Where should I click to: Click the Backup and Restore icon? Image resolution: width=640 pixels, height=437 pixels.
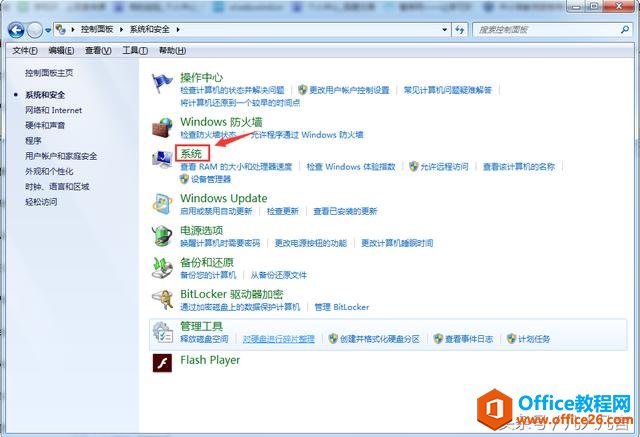coord(162,268)
